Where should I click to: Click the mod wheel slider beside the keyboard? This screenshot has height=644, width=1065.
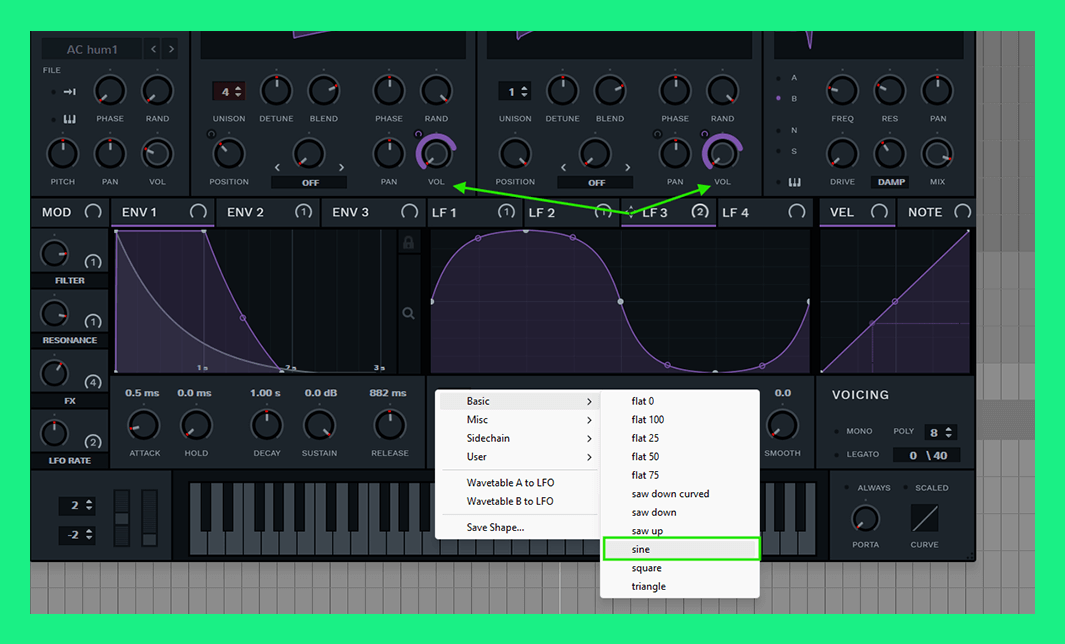point(149,518)
